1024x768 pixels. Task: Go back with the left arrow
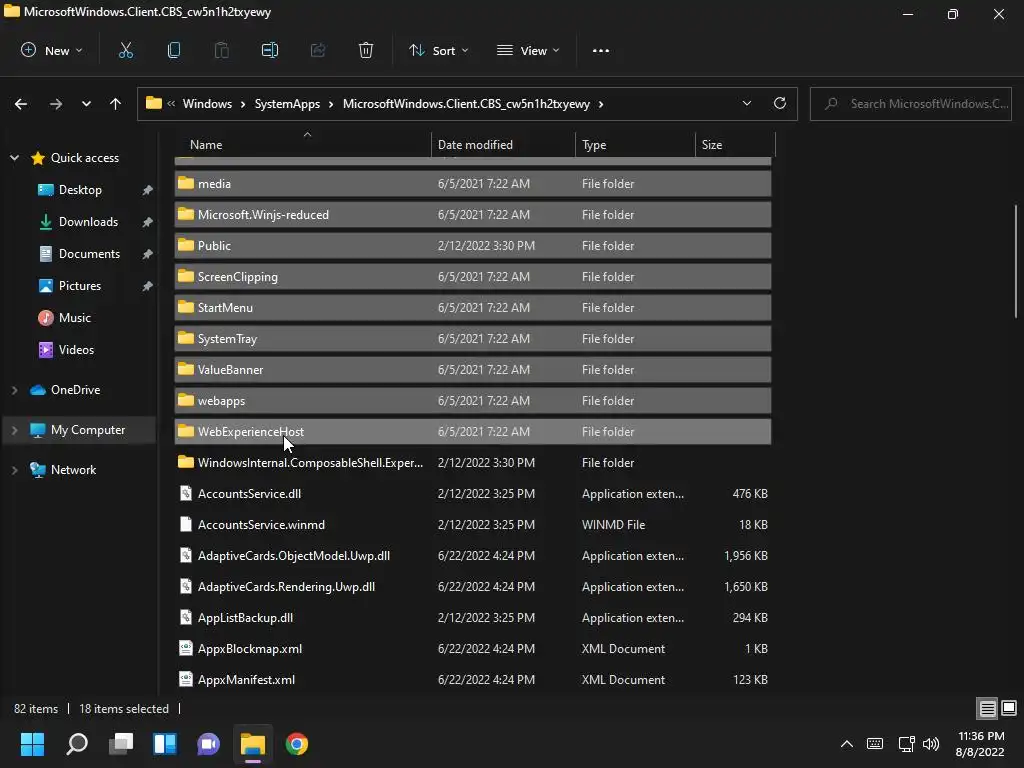tap(21, 104)
